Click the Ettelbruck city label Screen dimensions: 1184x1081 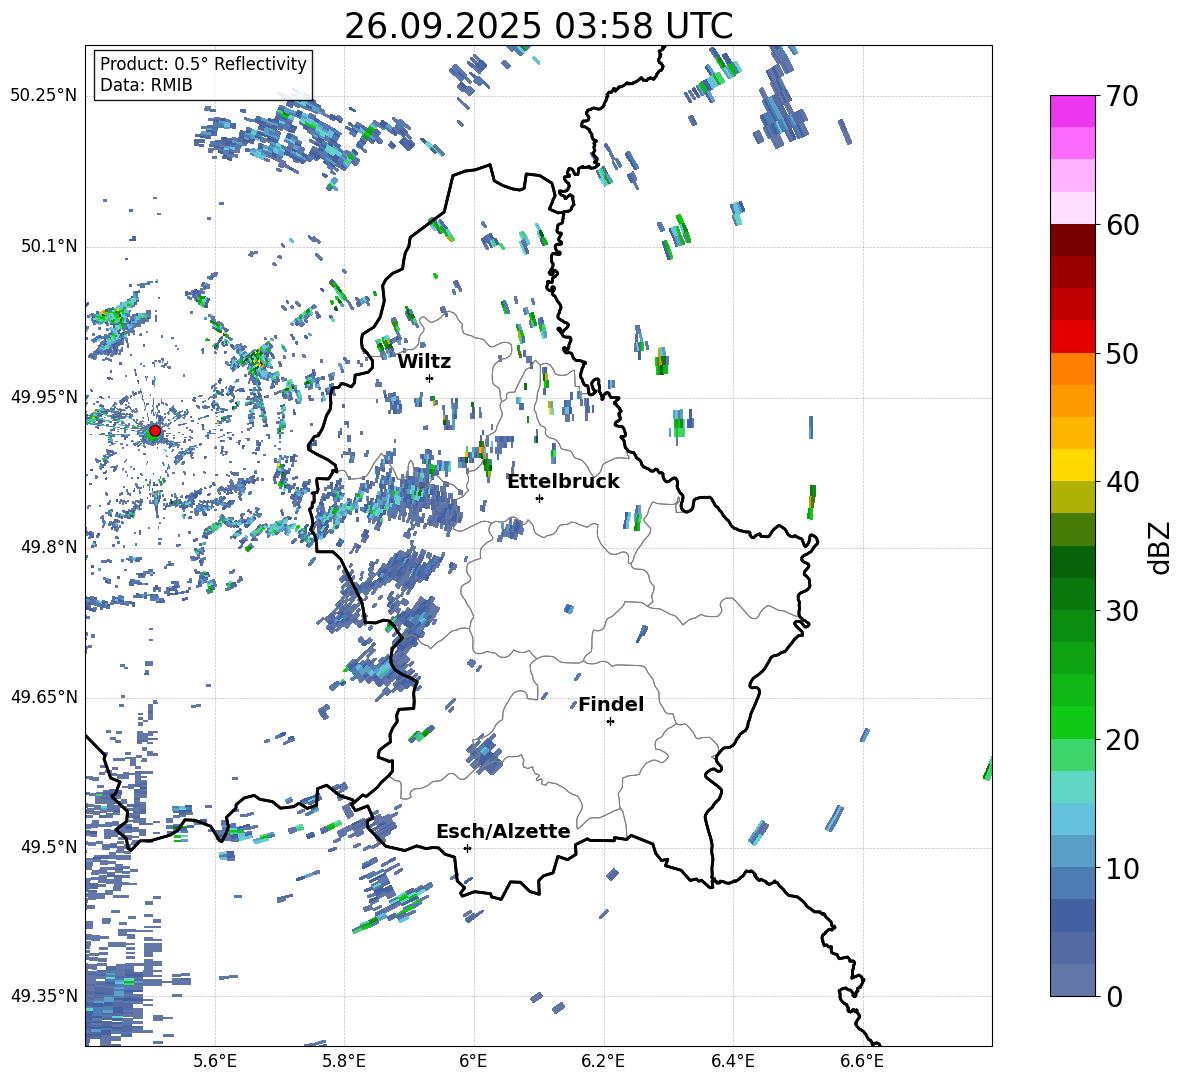click(563, 482)
